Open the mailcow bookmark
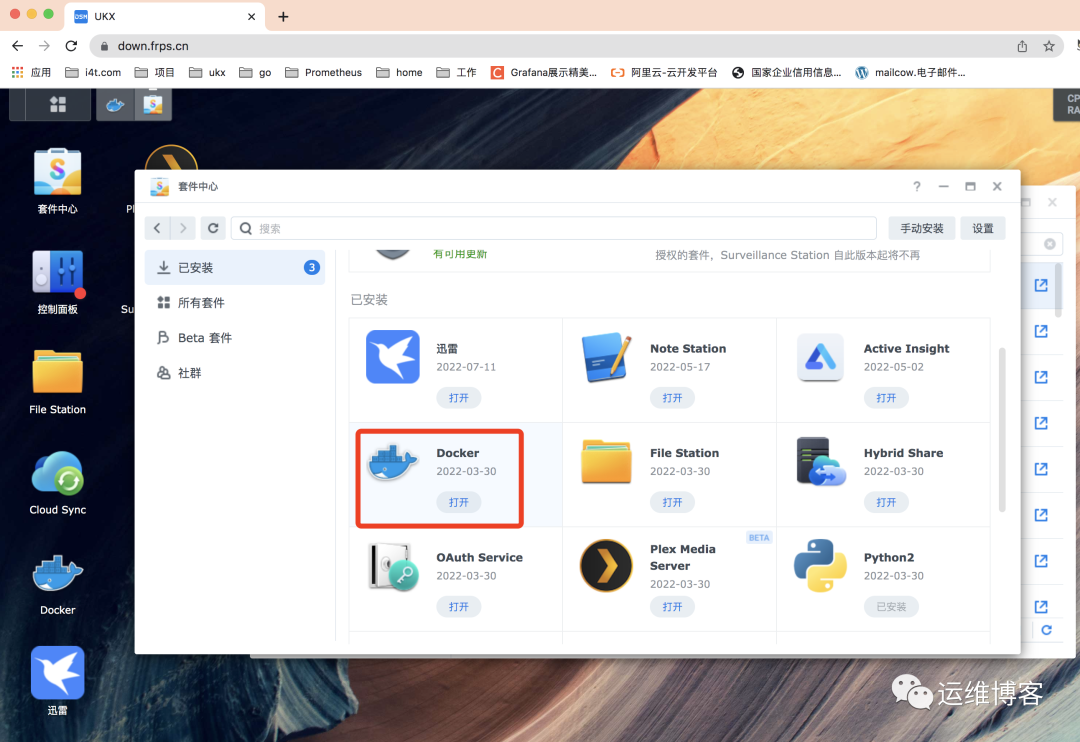The height and width of the screenshot is (742, 1080). (x=910, y=72)
